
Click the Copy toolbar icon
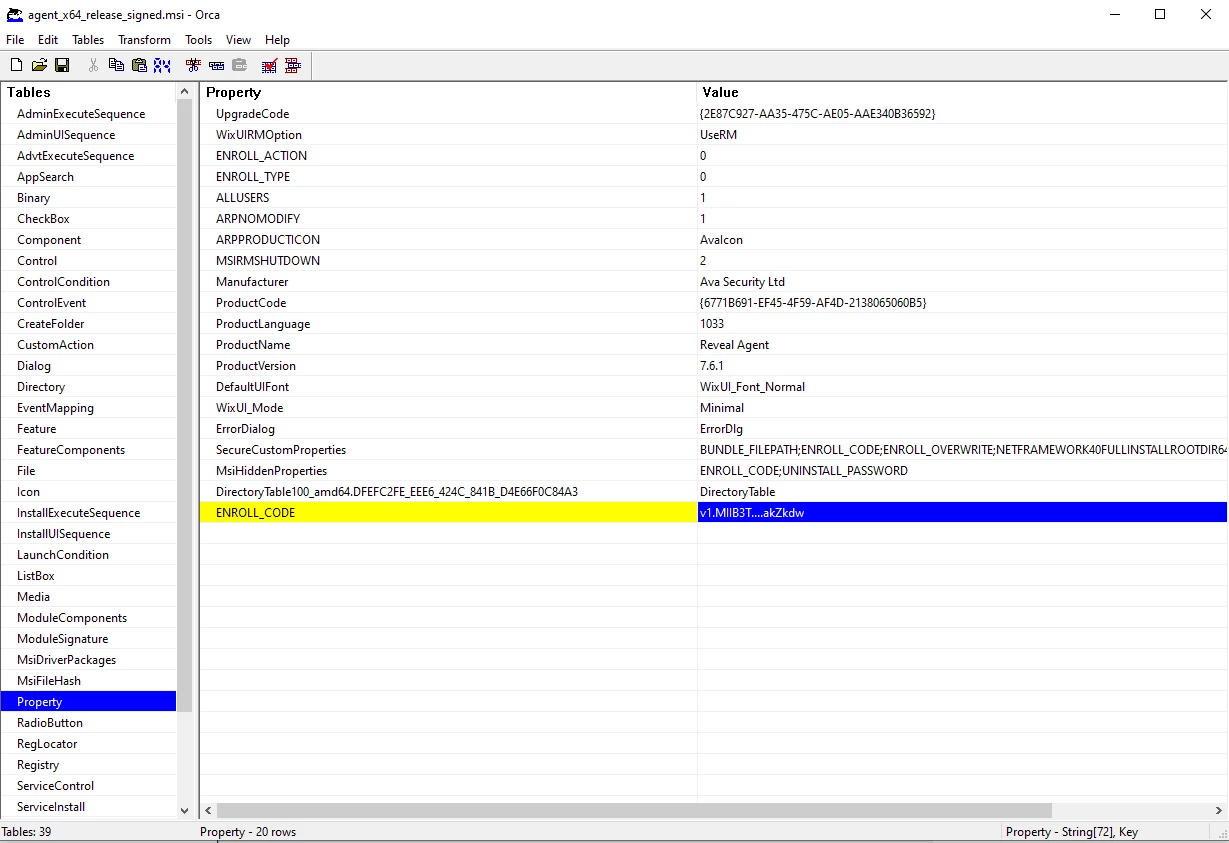tap(116, 65)
